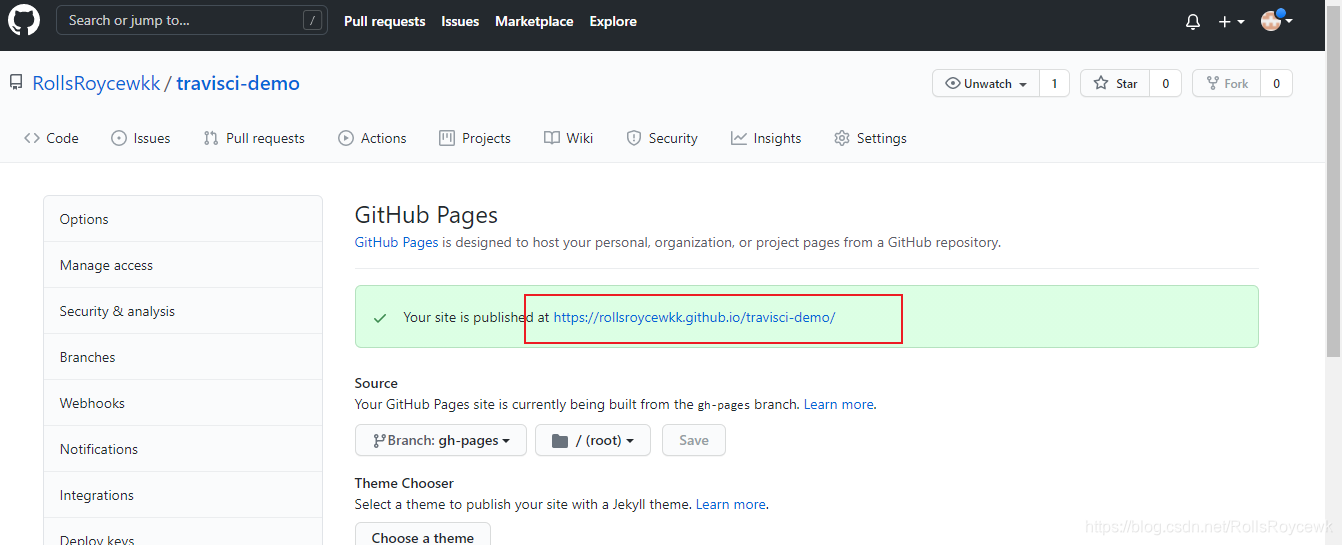Open the fork count 0
This screenshot has height=545, width=1342.
(1276, 84)
